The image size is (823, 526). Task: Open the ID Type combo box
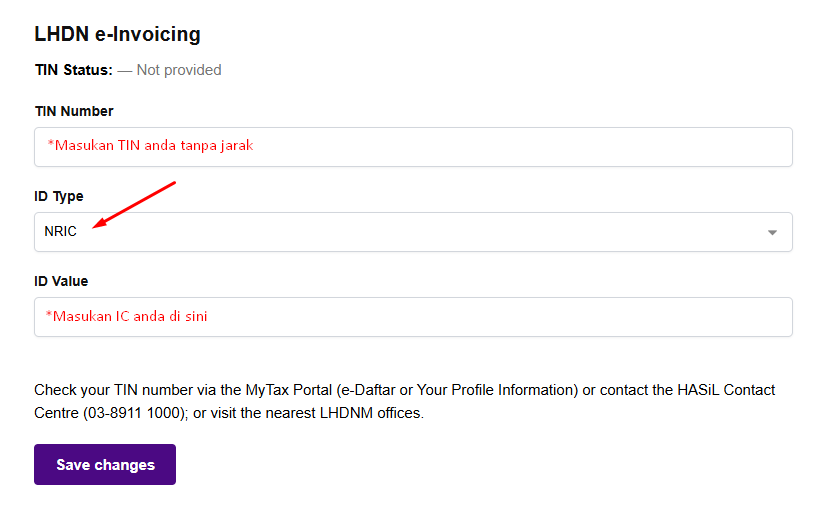pyautogui.click(x=413, y=232)
